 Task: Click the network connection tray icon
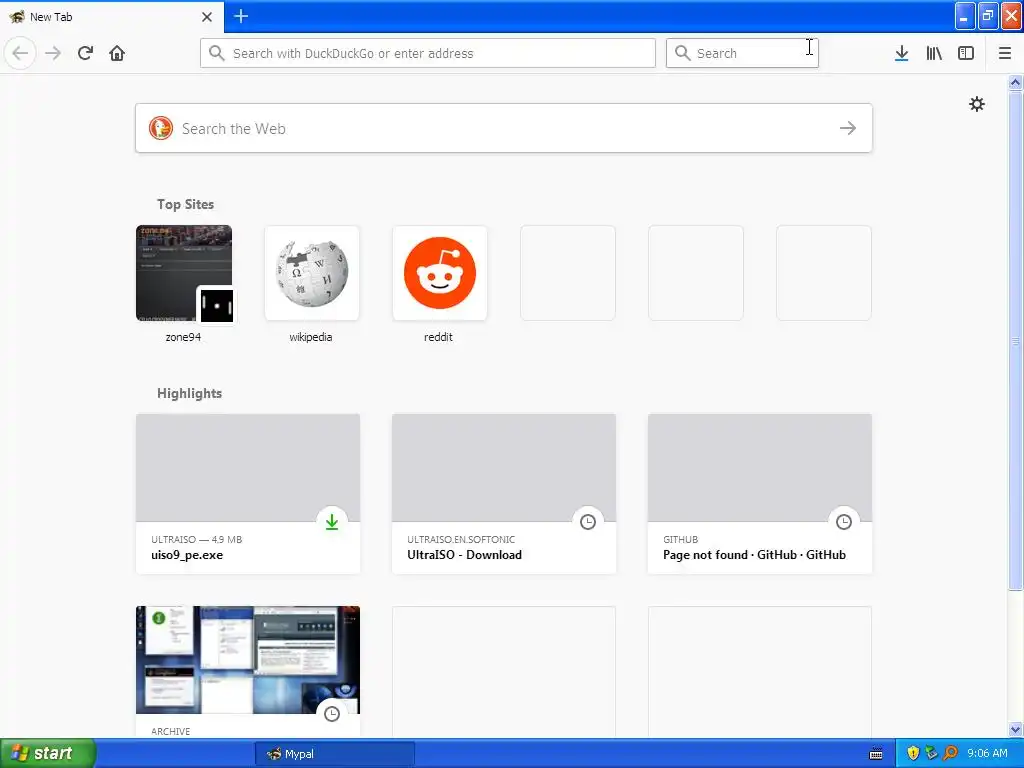(x=931, y=753)
